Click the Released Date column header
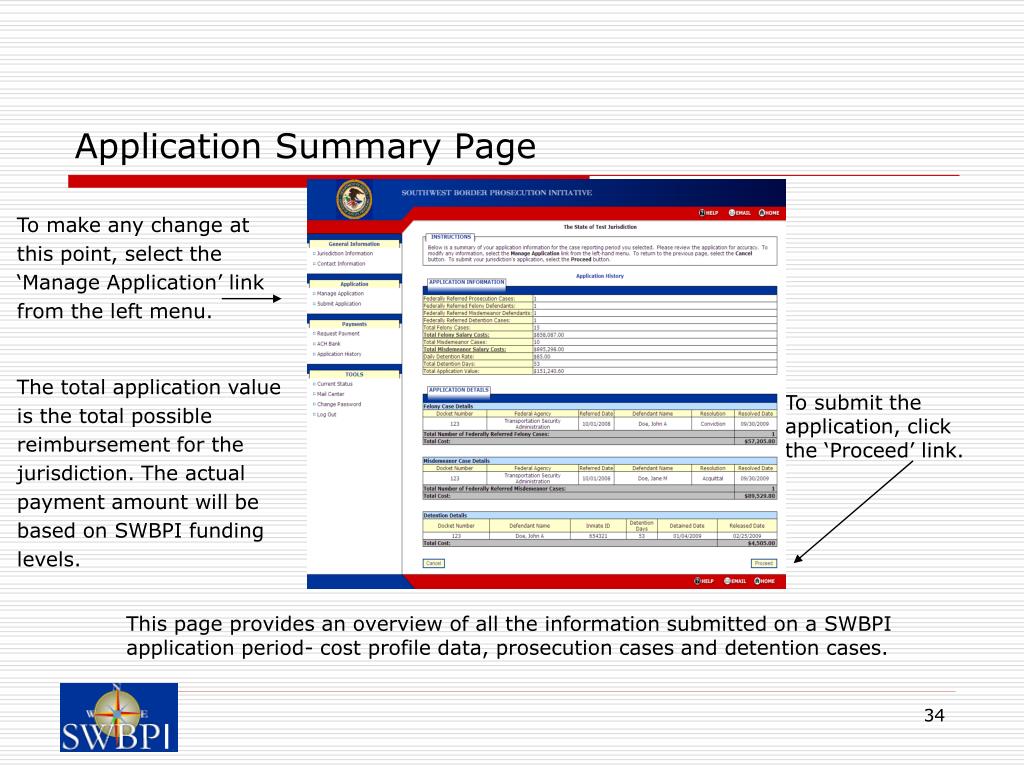The image size is (1024, 768). point(747,526)
